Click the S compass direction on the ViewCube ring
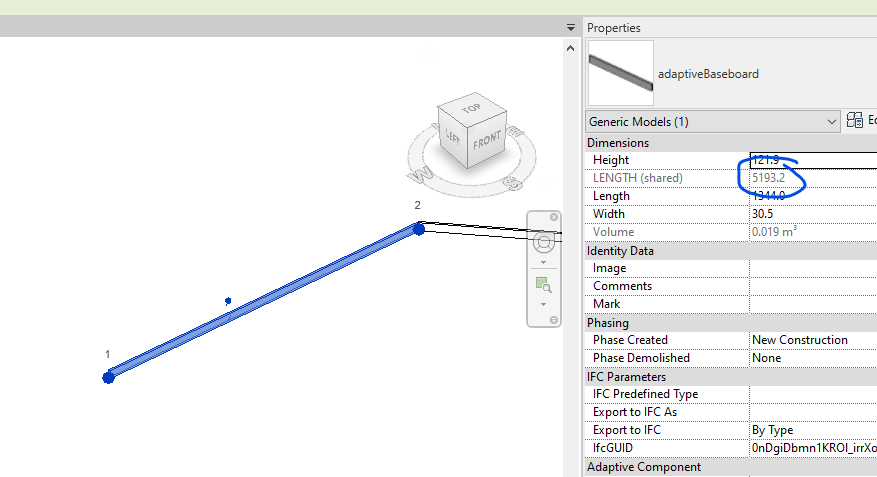877x477 pixels. [510, 183]
